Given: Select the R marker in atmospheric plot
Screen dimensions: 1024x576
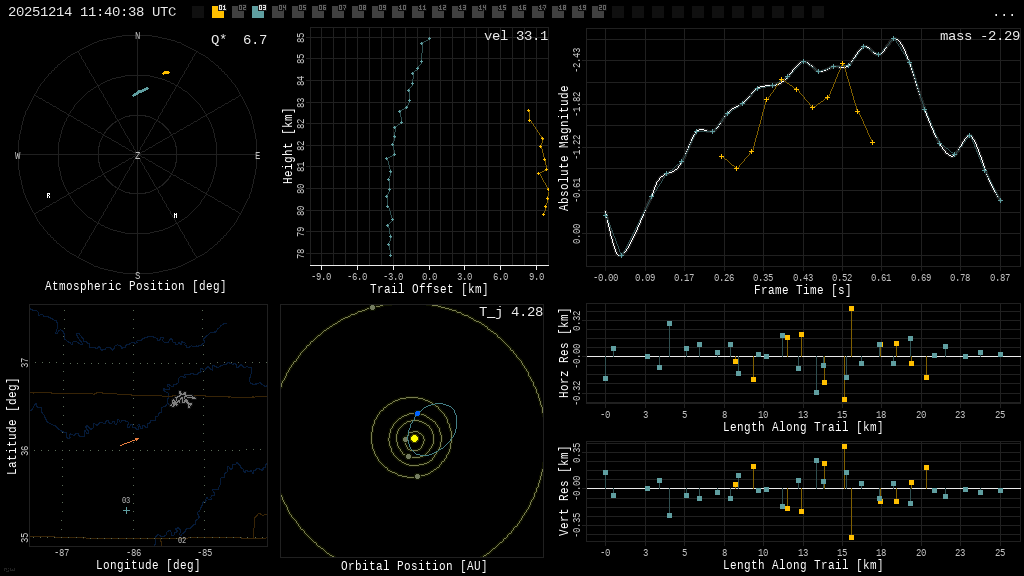Looking at the screenshot, I should [48, 196].
